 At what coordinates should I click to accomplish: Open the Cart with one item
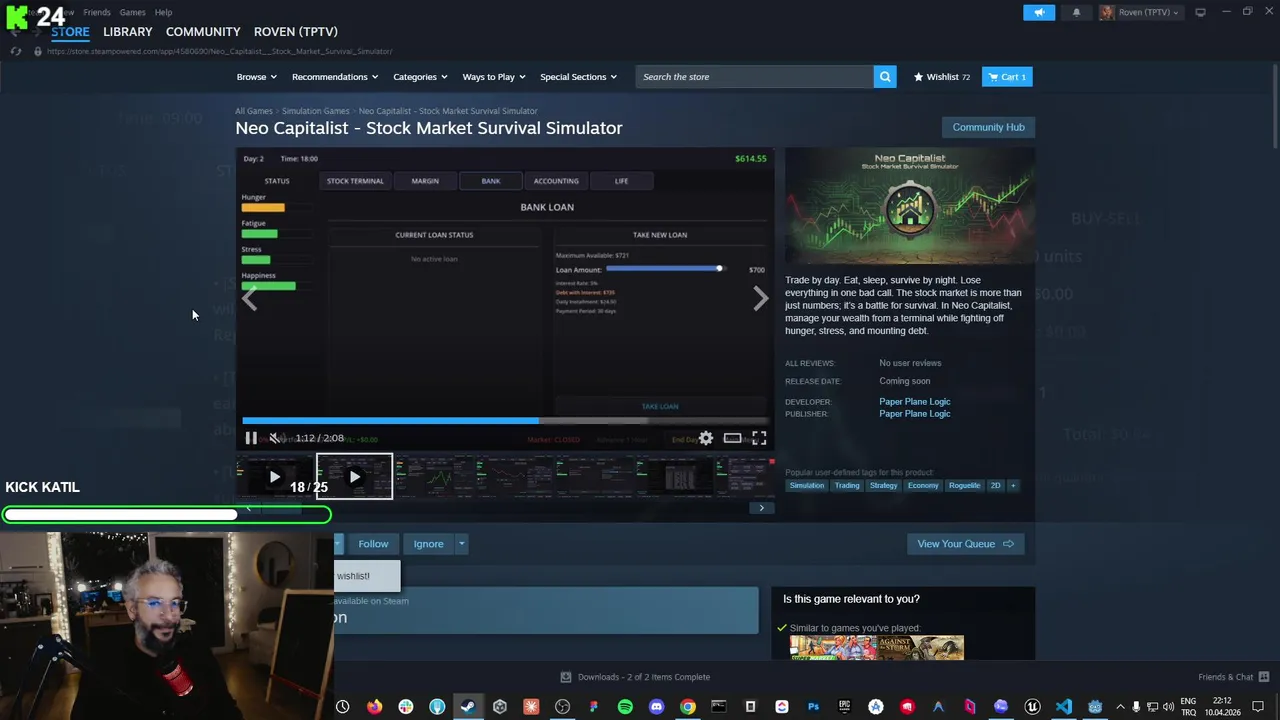[1007, 77]
